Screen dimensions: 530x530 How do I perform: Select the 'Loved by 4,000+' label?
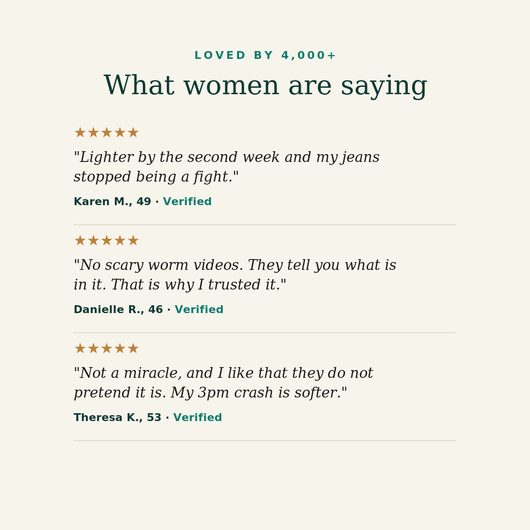click(265, 55)
